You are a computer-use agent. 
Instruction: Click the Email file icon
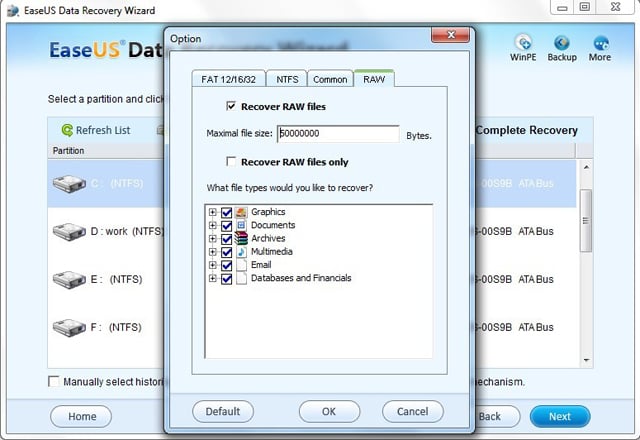242,265
